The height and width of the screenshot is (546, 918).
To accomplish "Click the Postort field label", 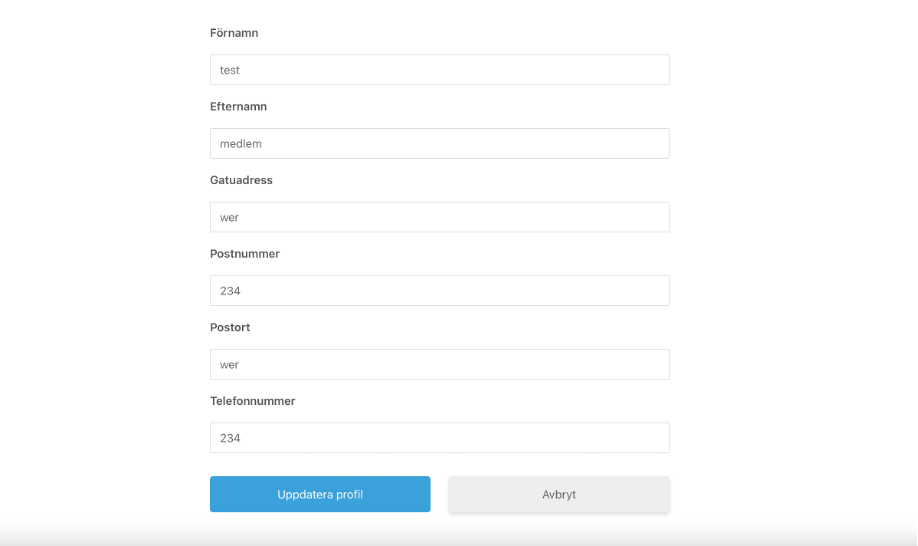I will (x=230, y=327).
